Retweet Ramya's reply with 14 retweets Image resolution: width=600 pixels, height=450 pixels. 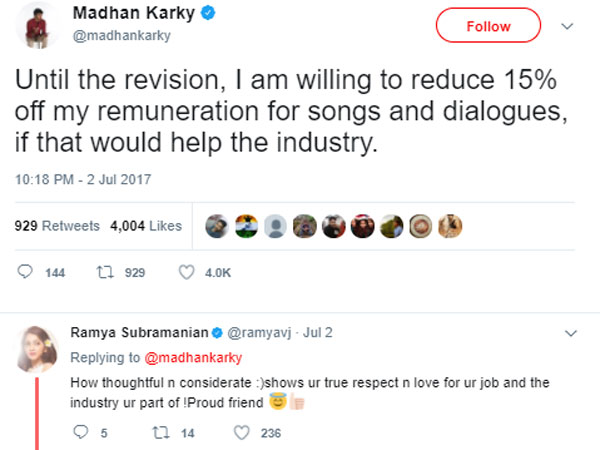pos(158,433)
